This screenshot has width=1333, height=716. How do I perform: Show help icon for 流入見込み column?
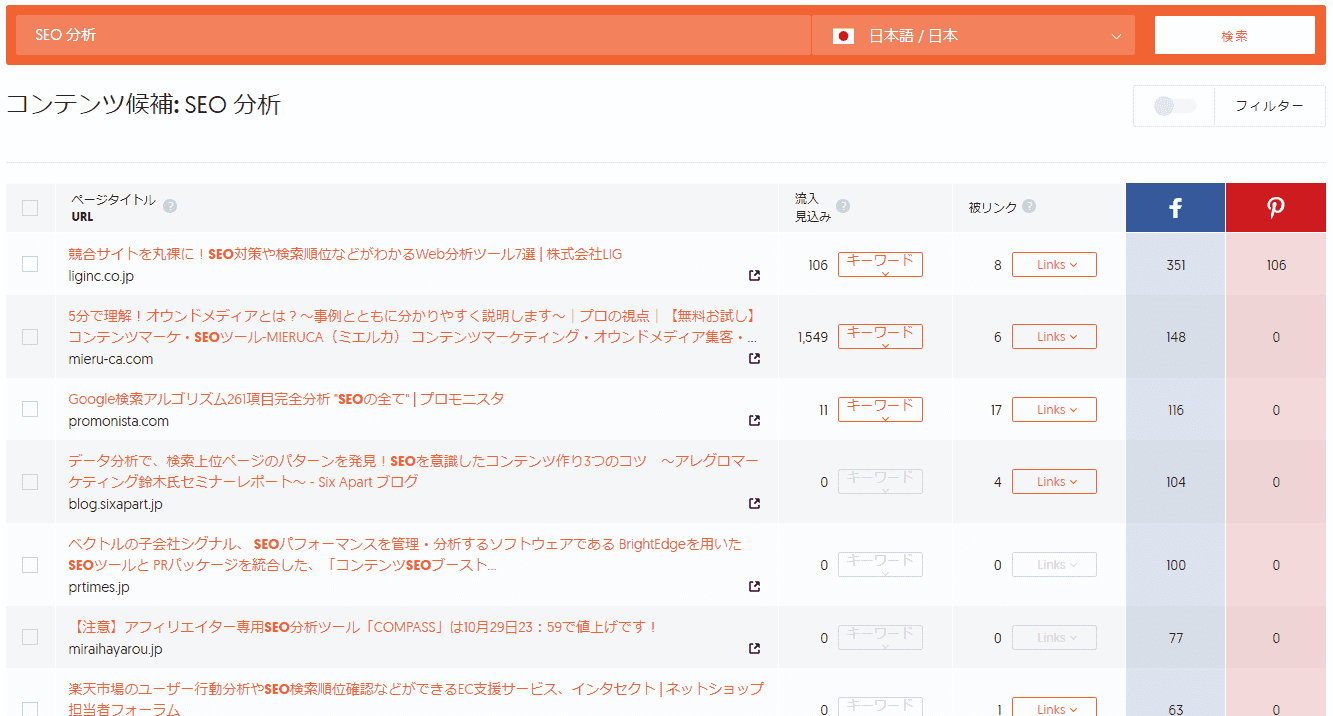[843, 206]
